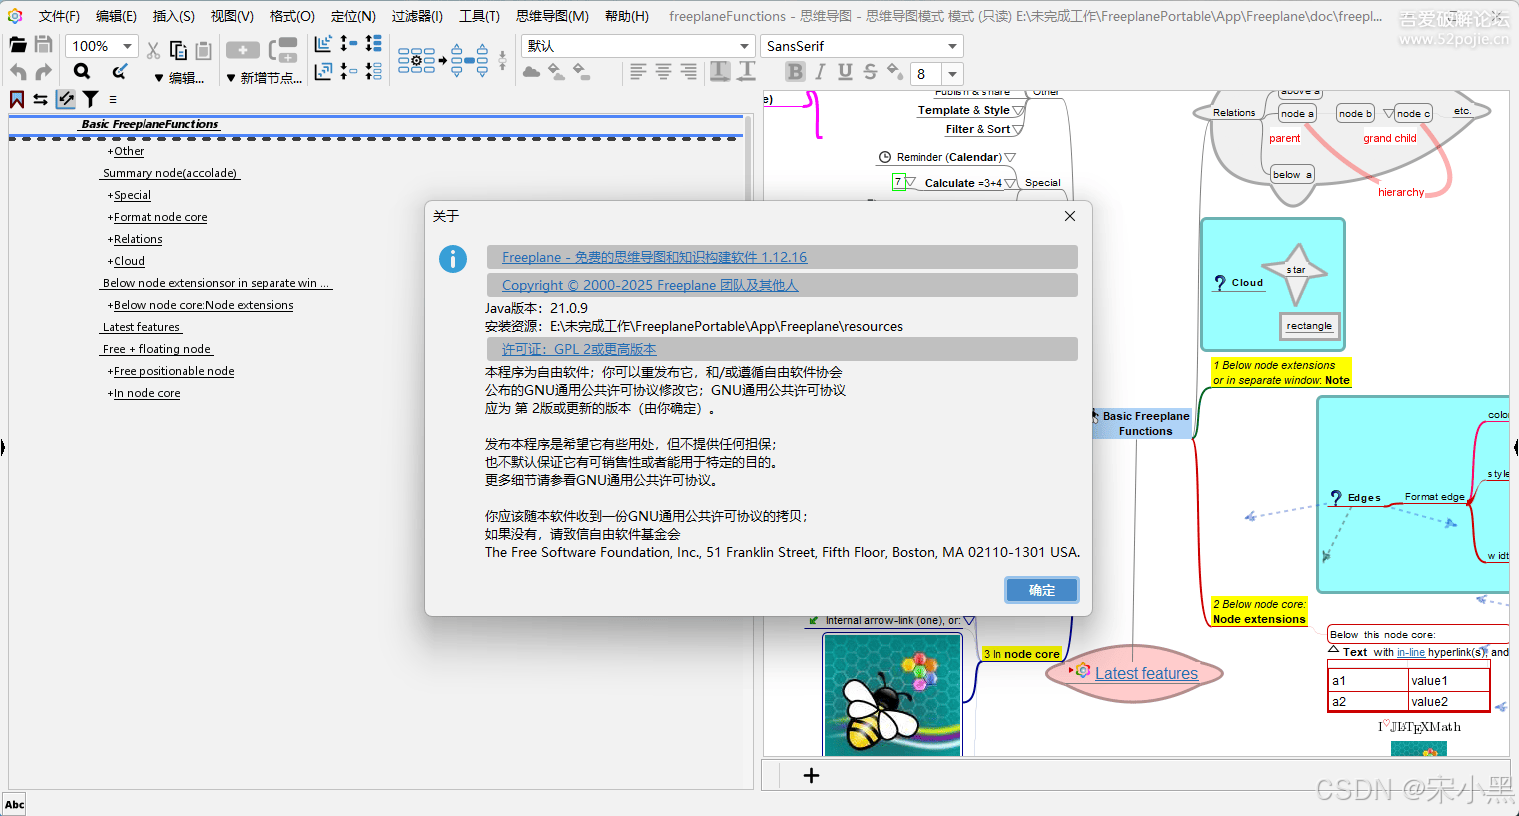
Task: Select +Format node core outline item
Action: (158, 217)
